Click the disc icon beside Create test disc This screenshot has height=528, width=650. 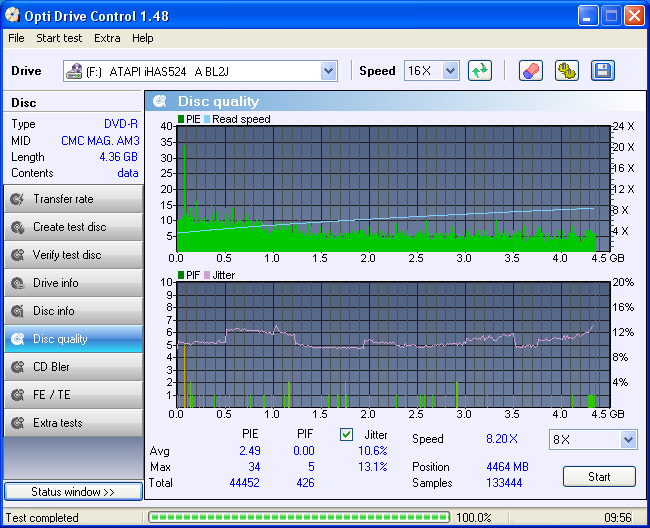click(x=17, y=227)
